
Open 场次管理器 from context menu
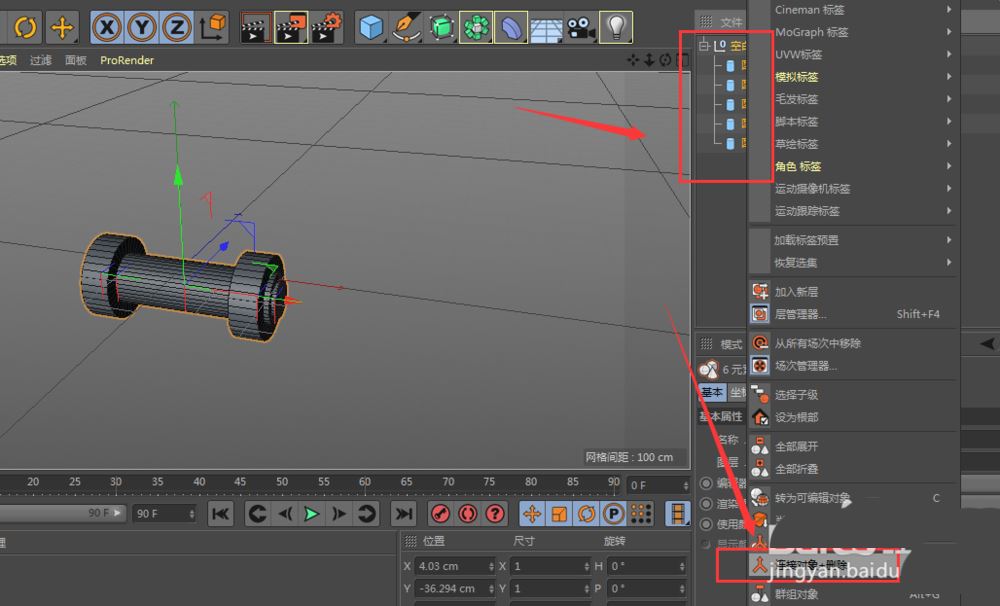855,366
